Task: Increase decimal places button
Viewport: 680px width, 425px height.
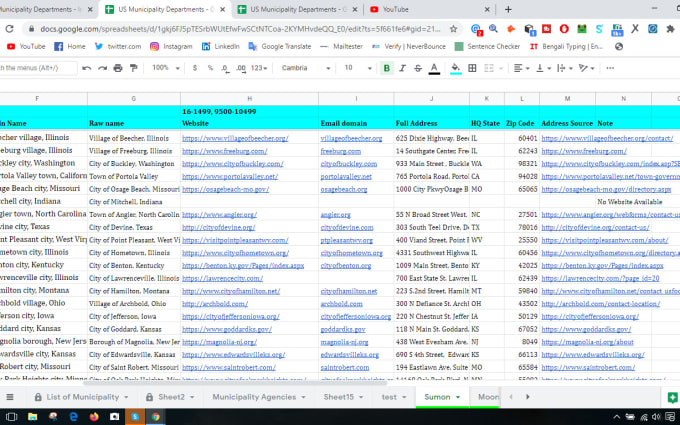Action: pos(241,68)
